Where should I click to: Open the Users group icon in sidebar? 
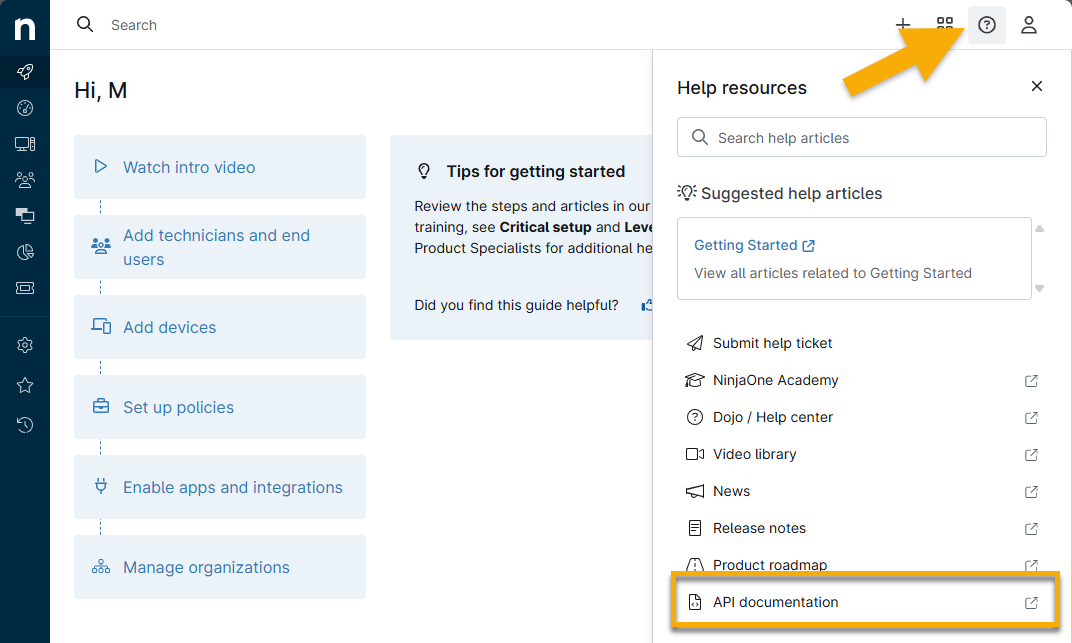[25, 180]
